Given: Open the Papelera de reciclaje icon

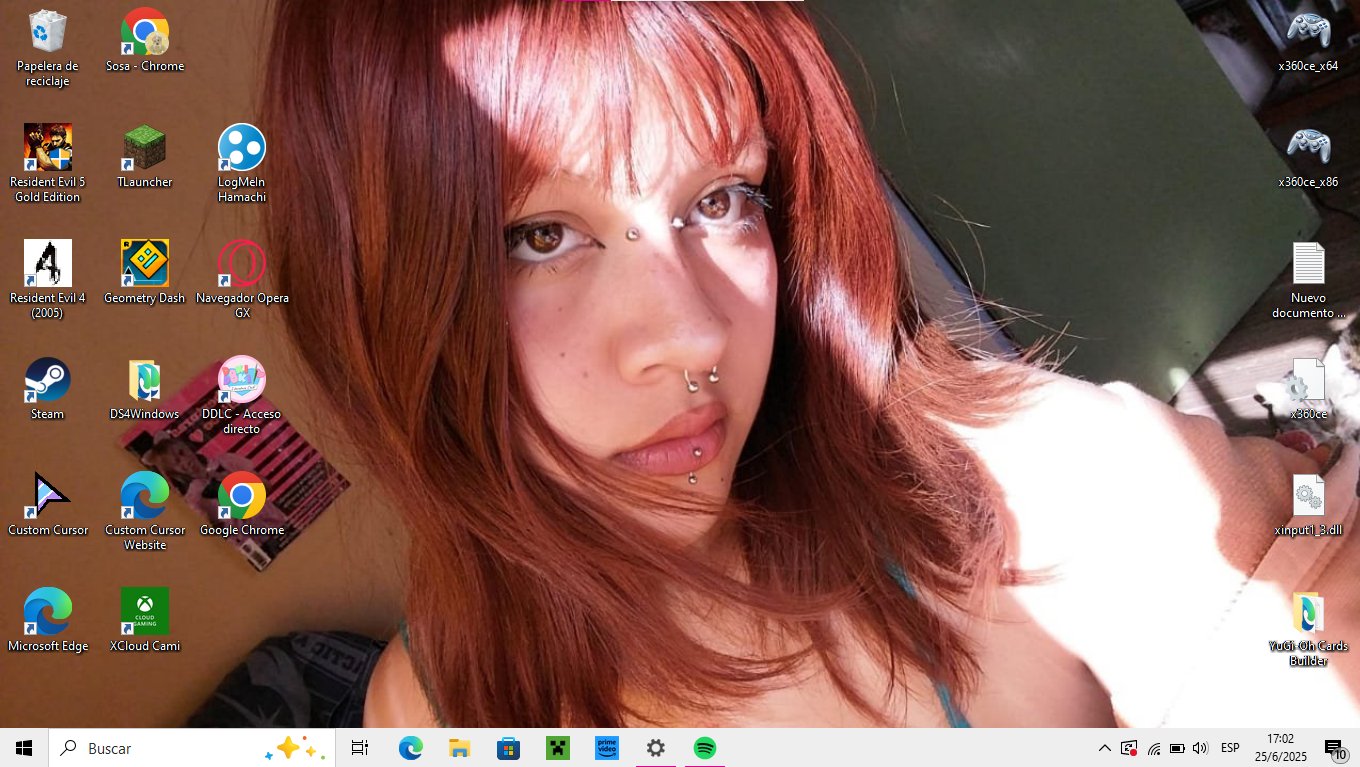Looking at the screenshot, I should [47, 32].
